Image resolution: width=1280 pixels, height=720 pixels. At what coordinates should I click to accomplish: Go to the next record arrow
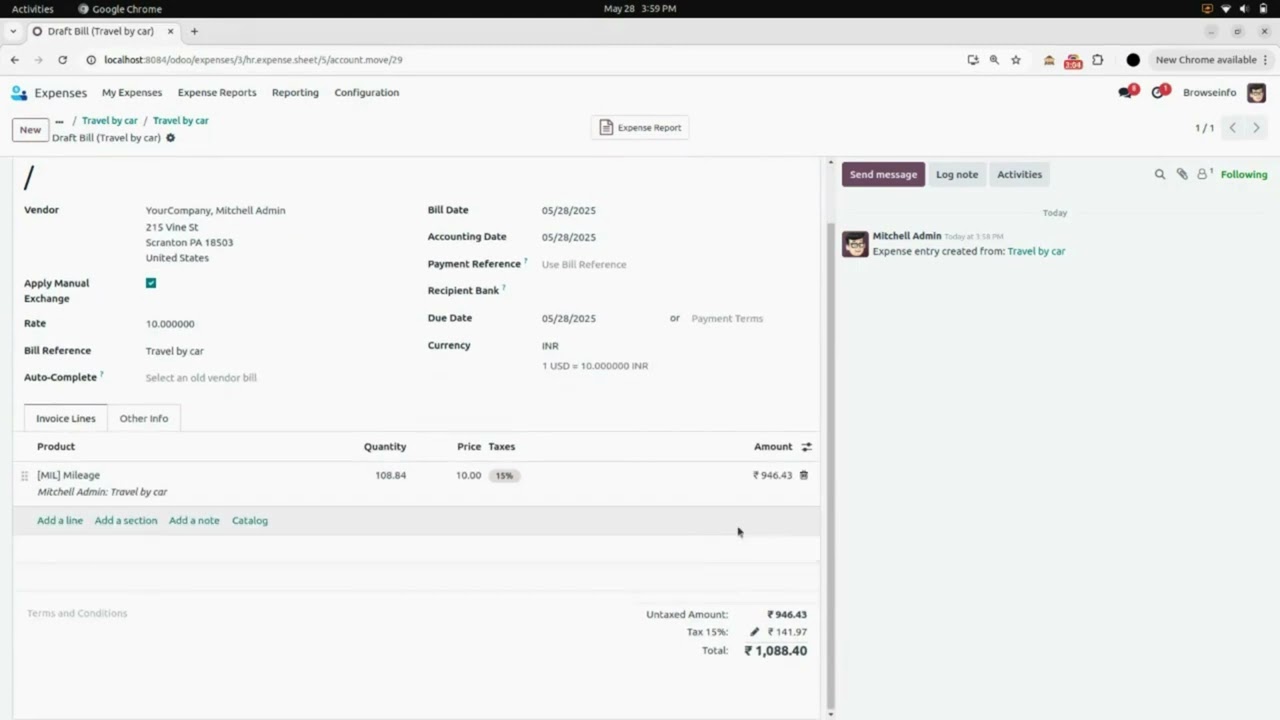click(x=1257, y=128)
